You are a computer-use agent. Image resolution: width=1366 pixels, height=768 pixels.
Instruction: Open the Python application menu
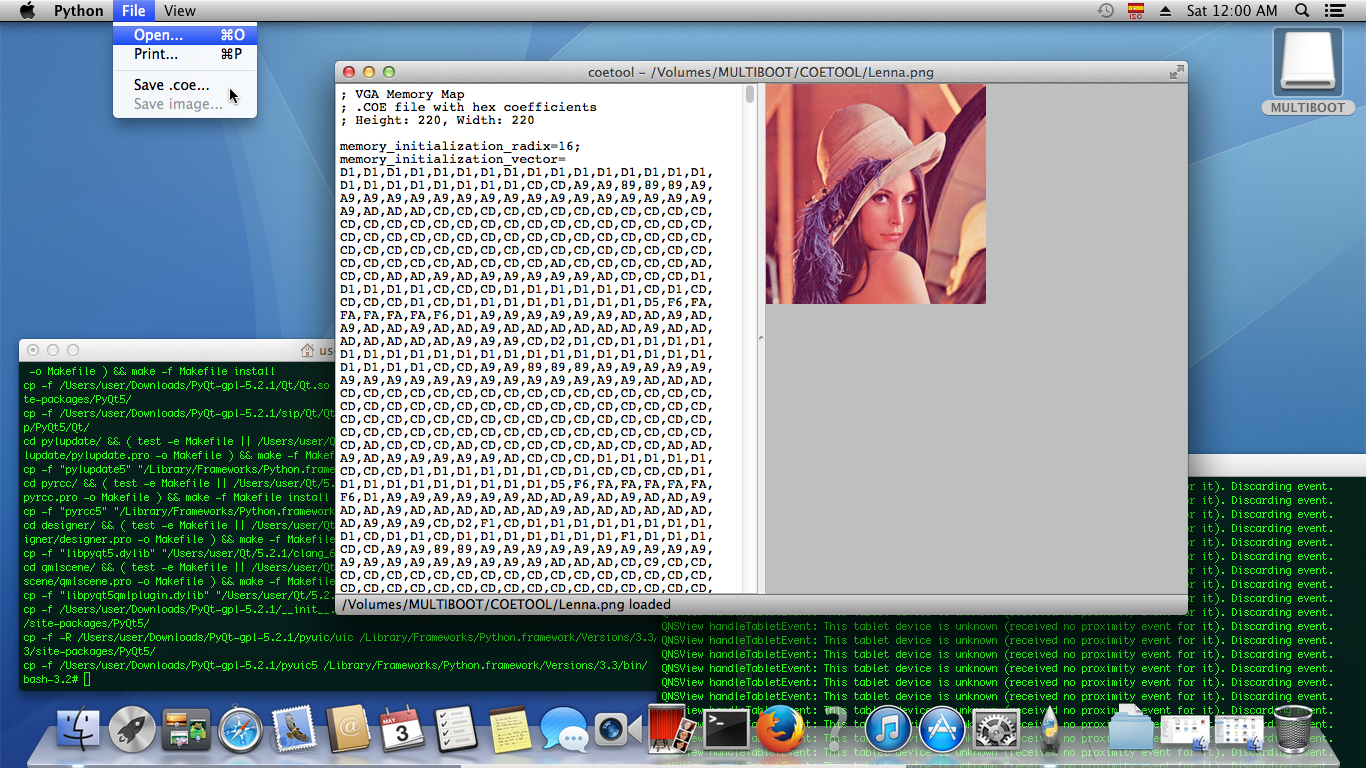coord(78,11)
